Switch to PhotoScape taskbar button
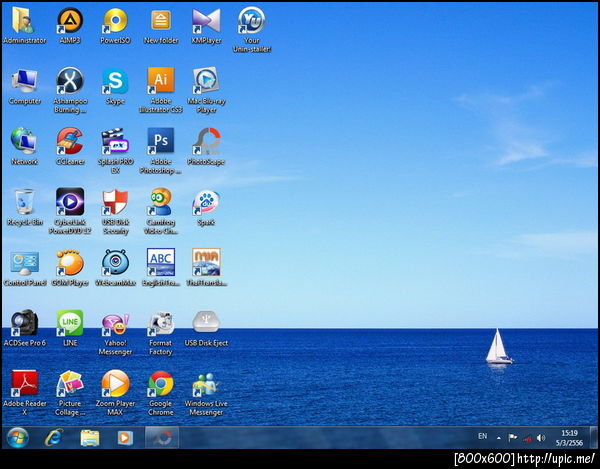 point(162,437)
